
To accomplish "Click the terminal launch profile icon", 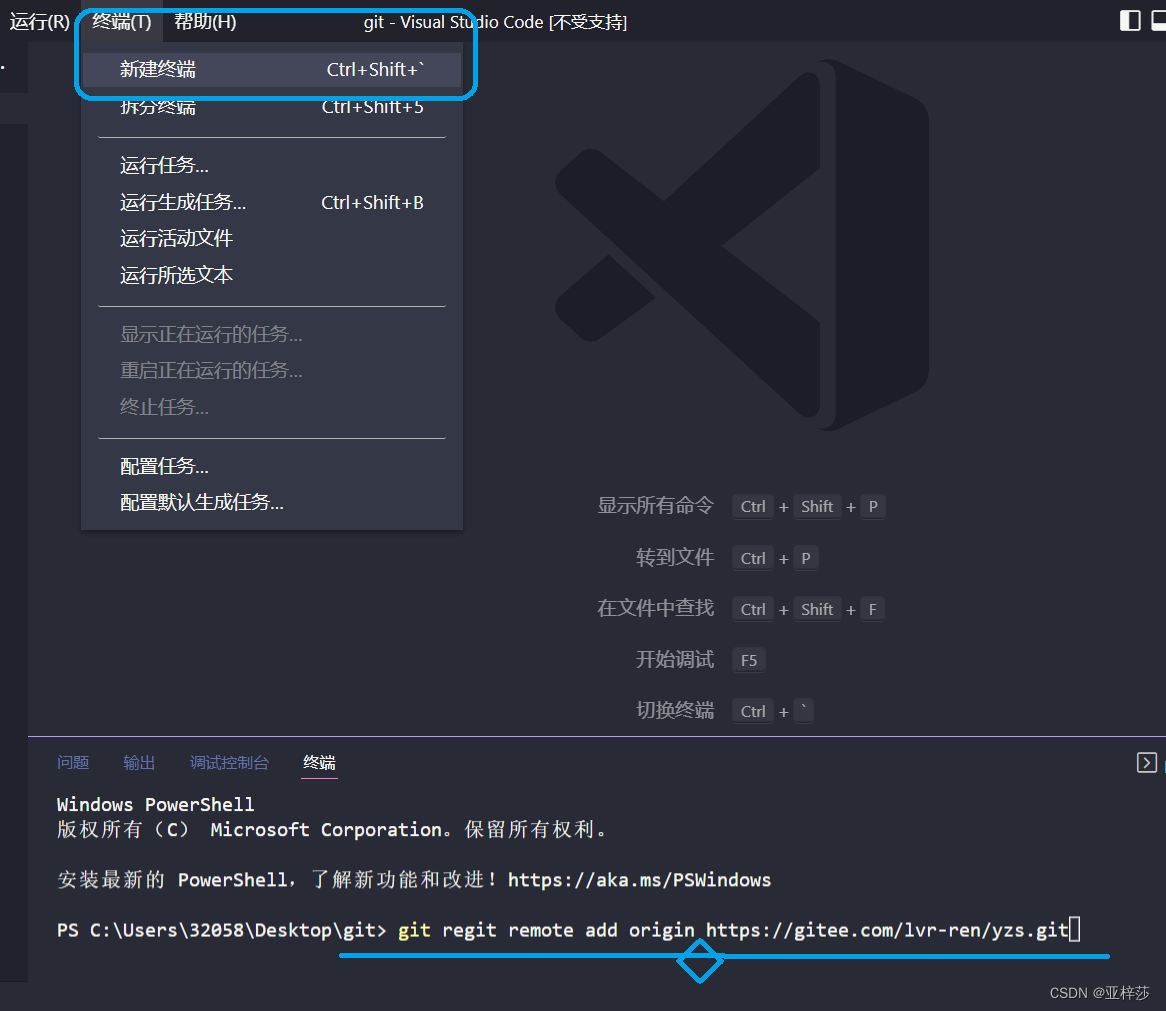I will click(x=1147, y=763).
